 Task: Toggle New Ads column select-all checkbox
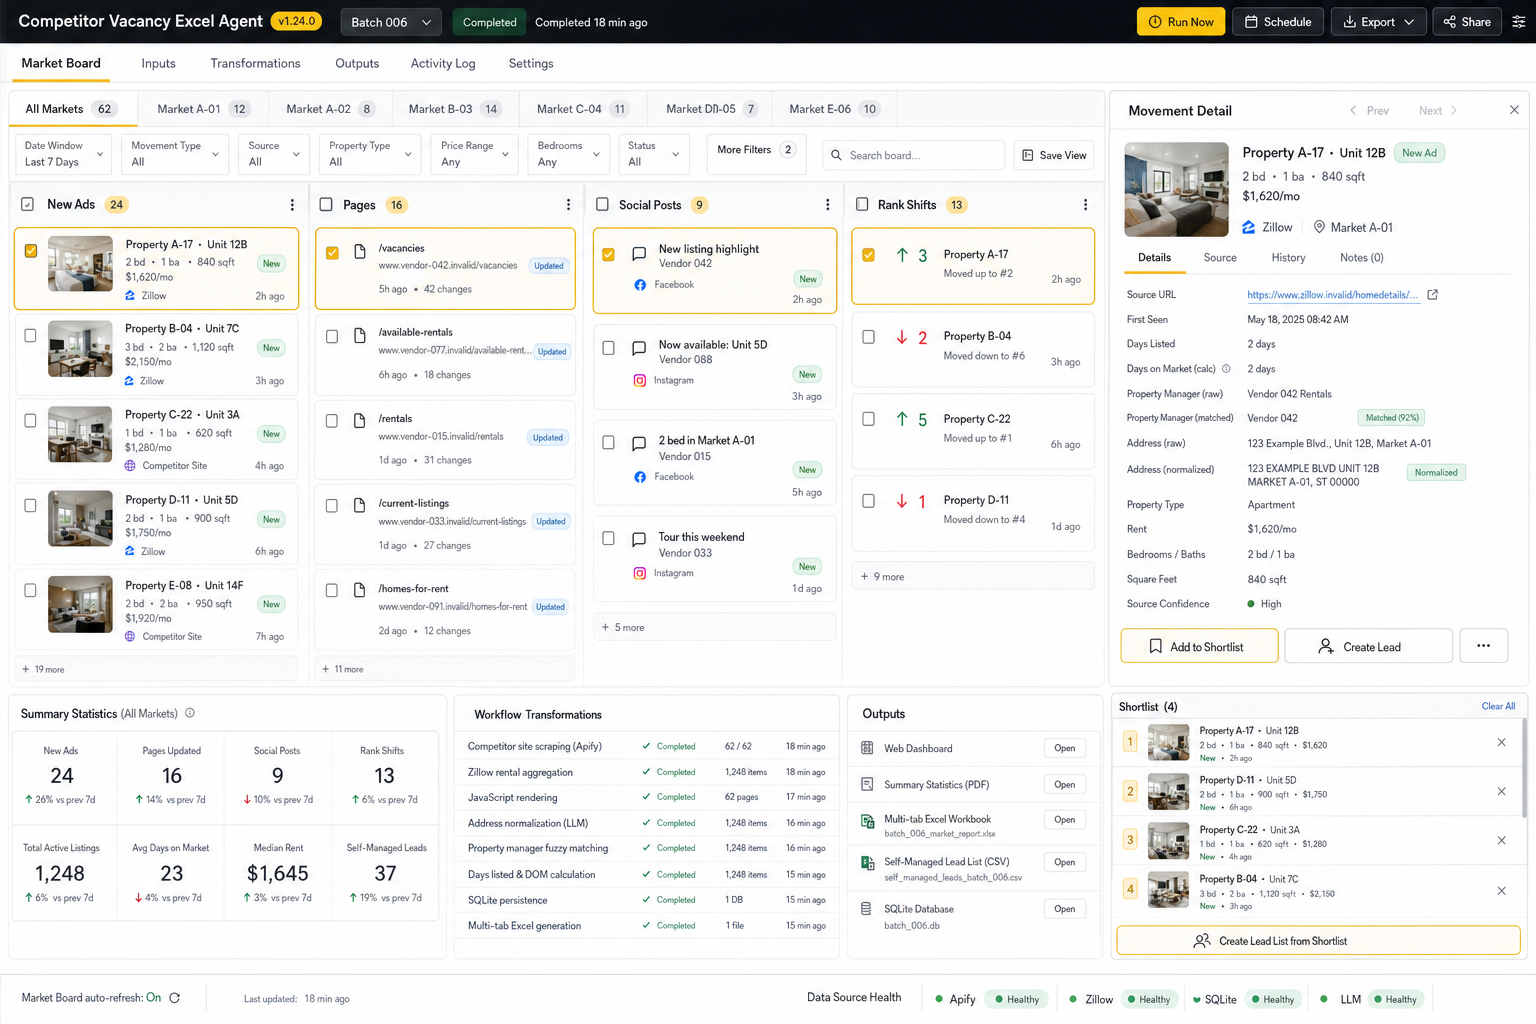point(28,204)
